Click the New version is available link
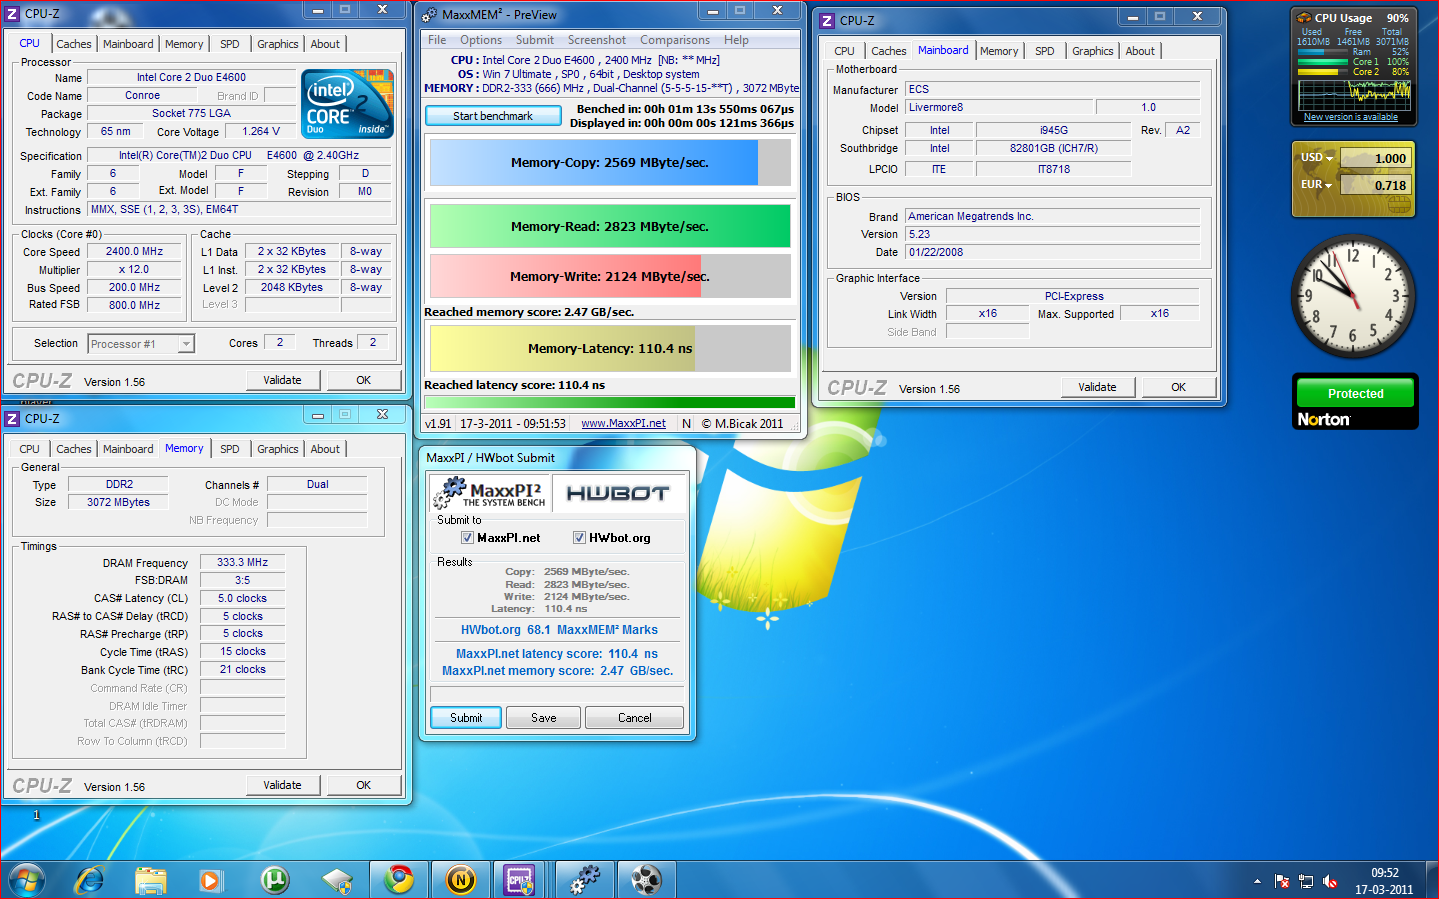This screenshot has height=899, width=1439. 1351,117
